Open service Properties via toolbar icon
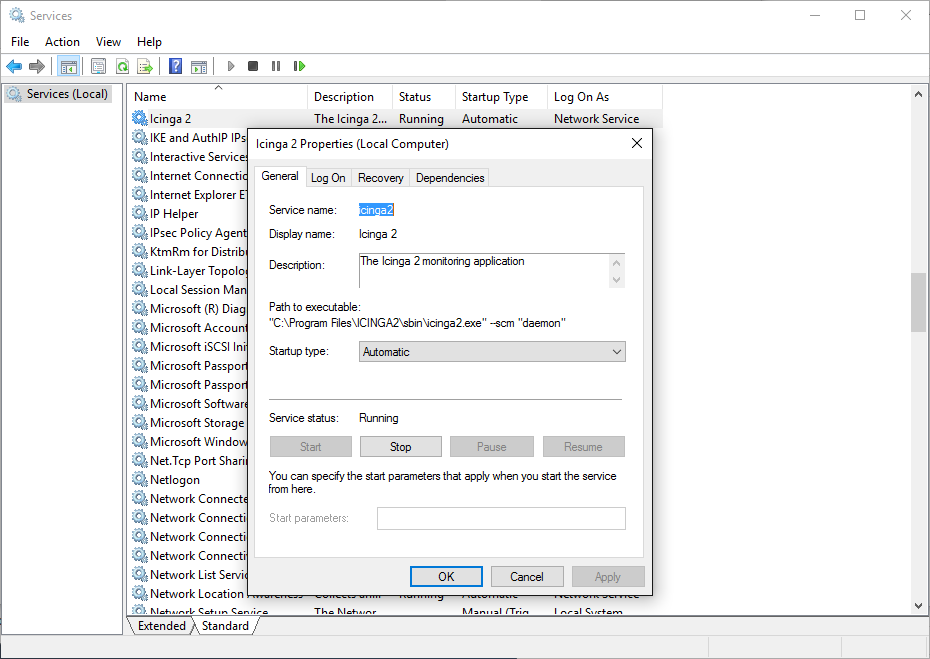This screenshot has height=659, width=930. tap(98, 66)
